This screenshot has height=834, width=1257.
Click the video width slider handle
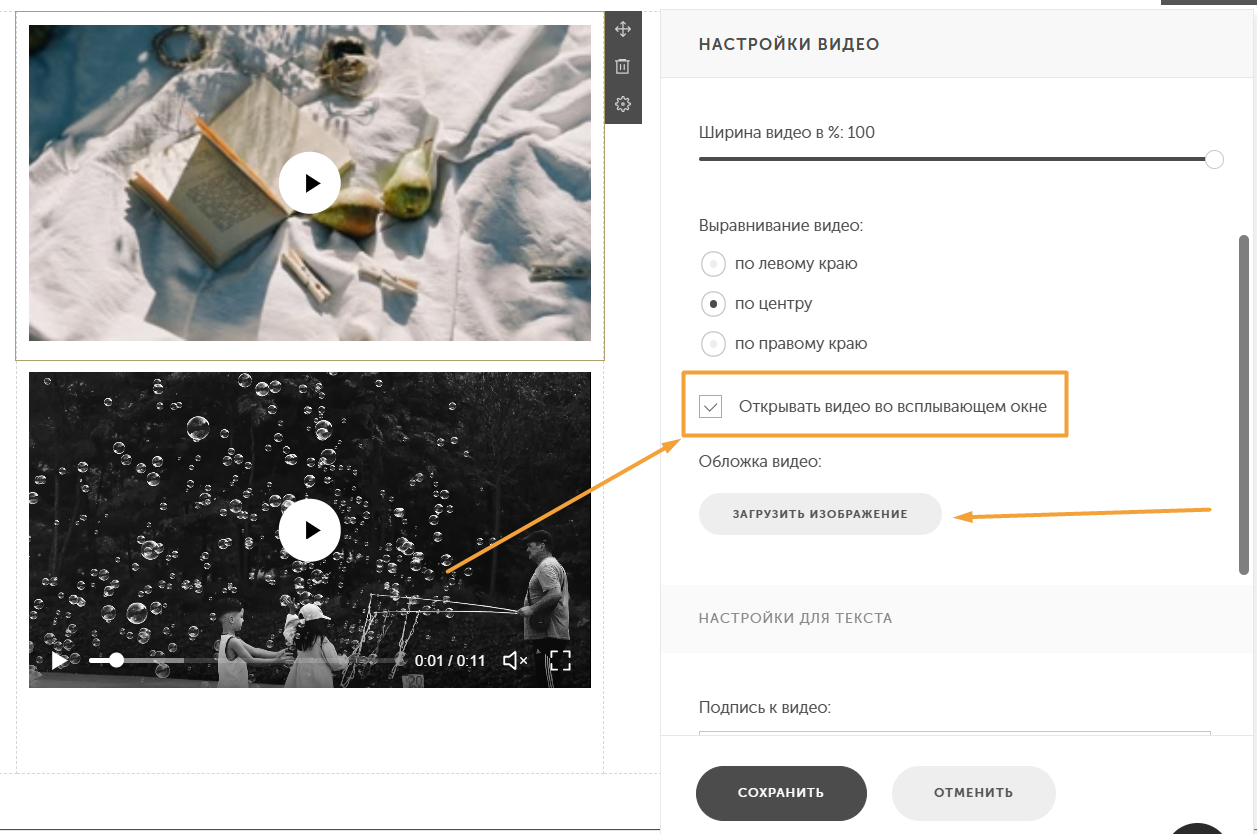tap(1214, 159)
